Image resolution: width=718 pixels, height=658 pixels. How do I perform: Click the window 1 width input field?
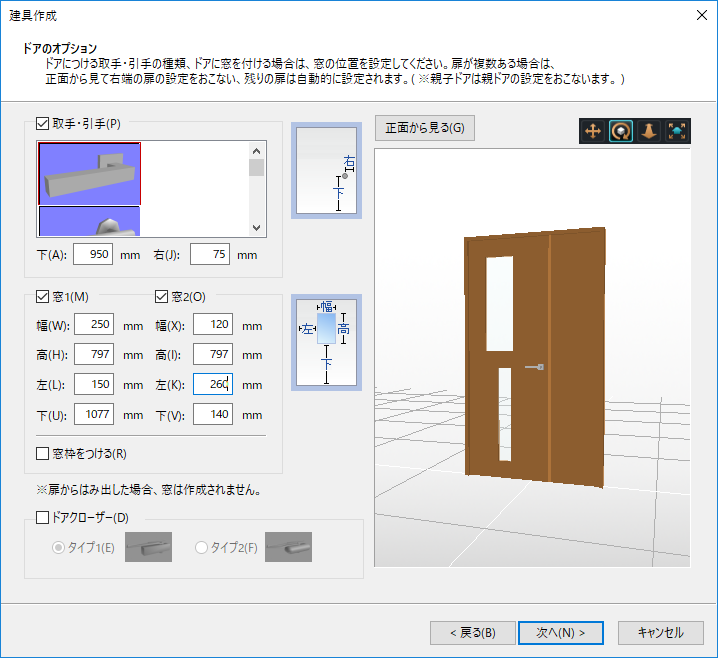pos(92,325)
